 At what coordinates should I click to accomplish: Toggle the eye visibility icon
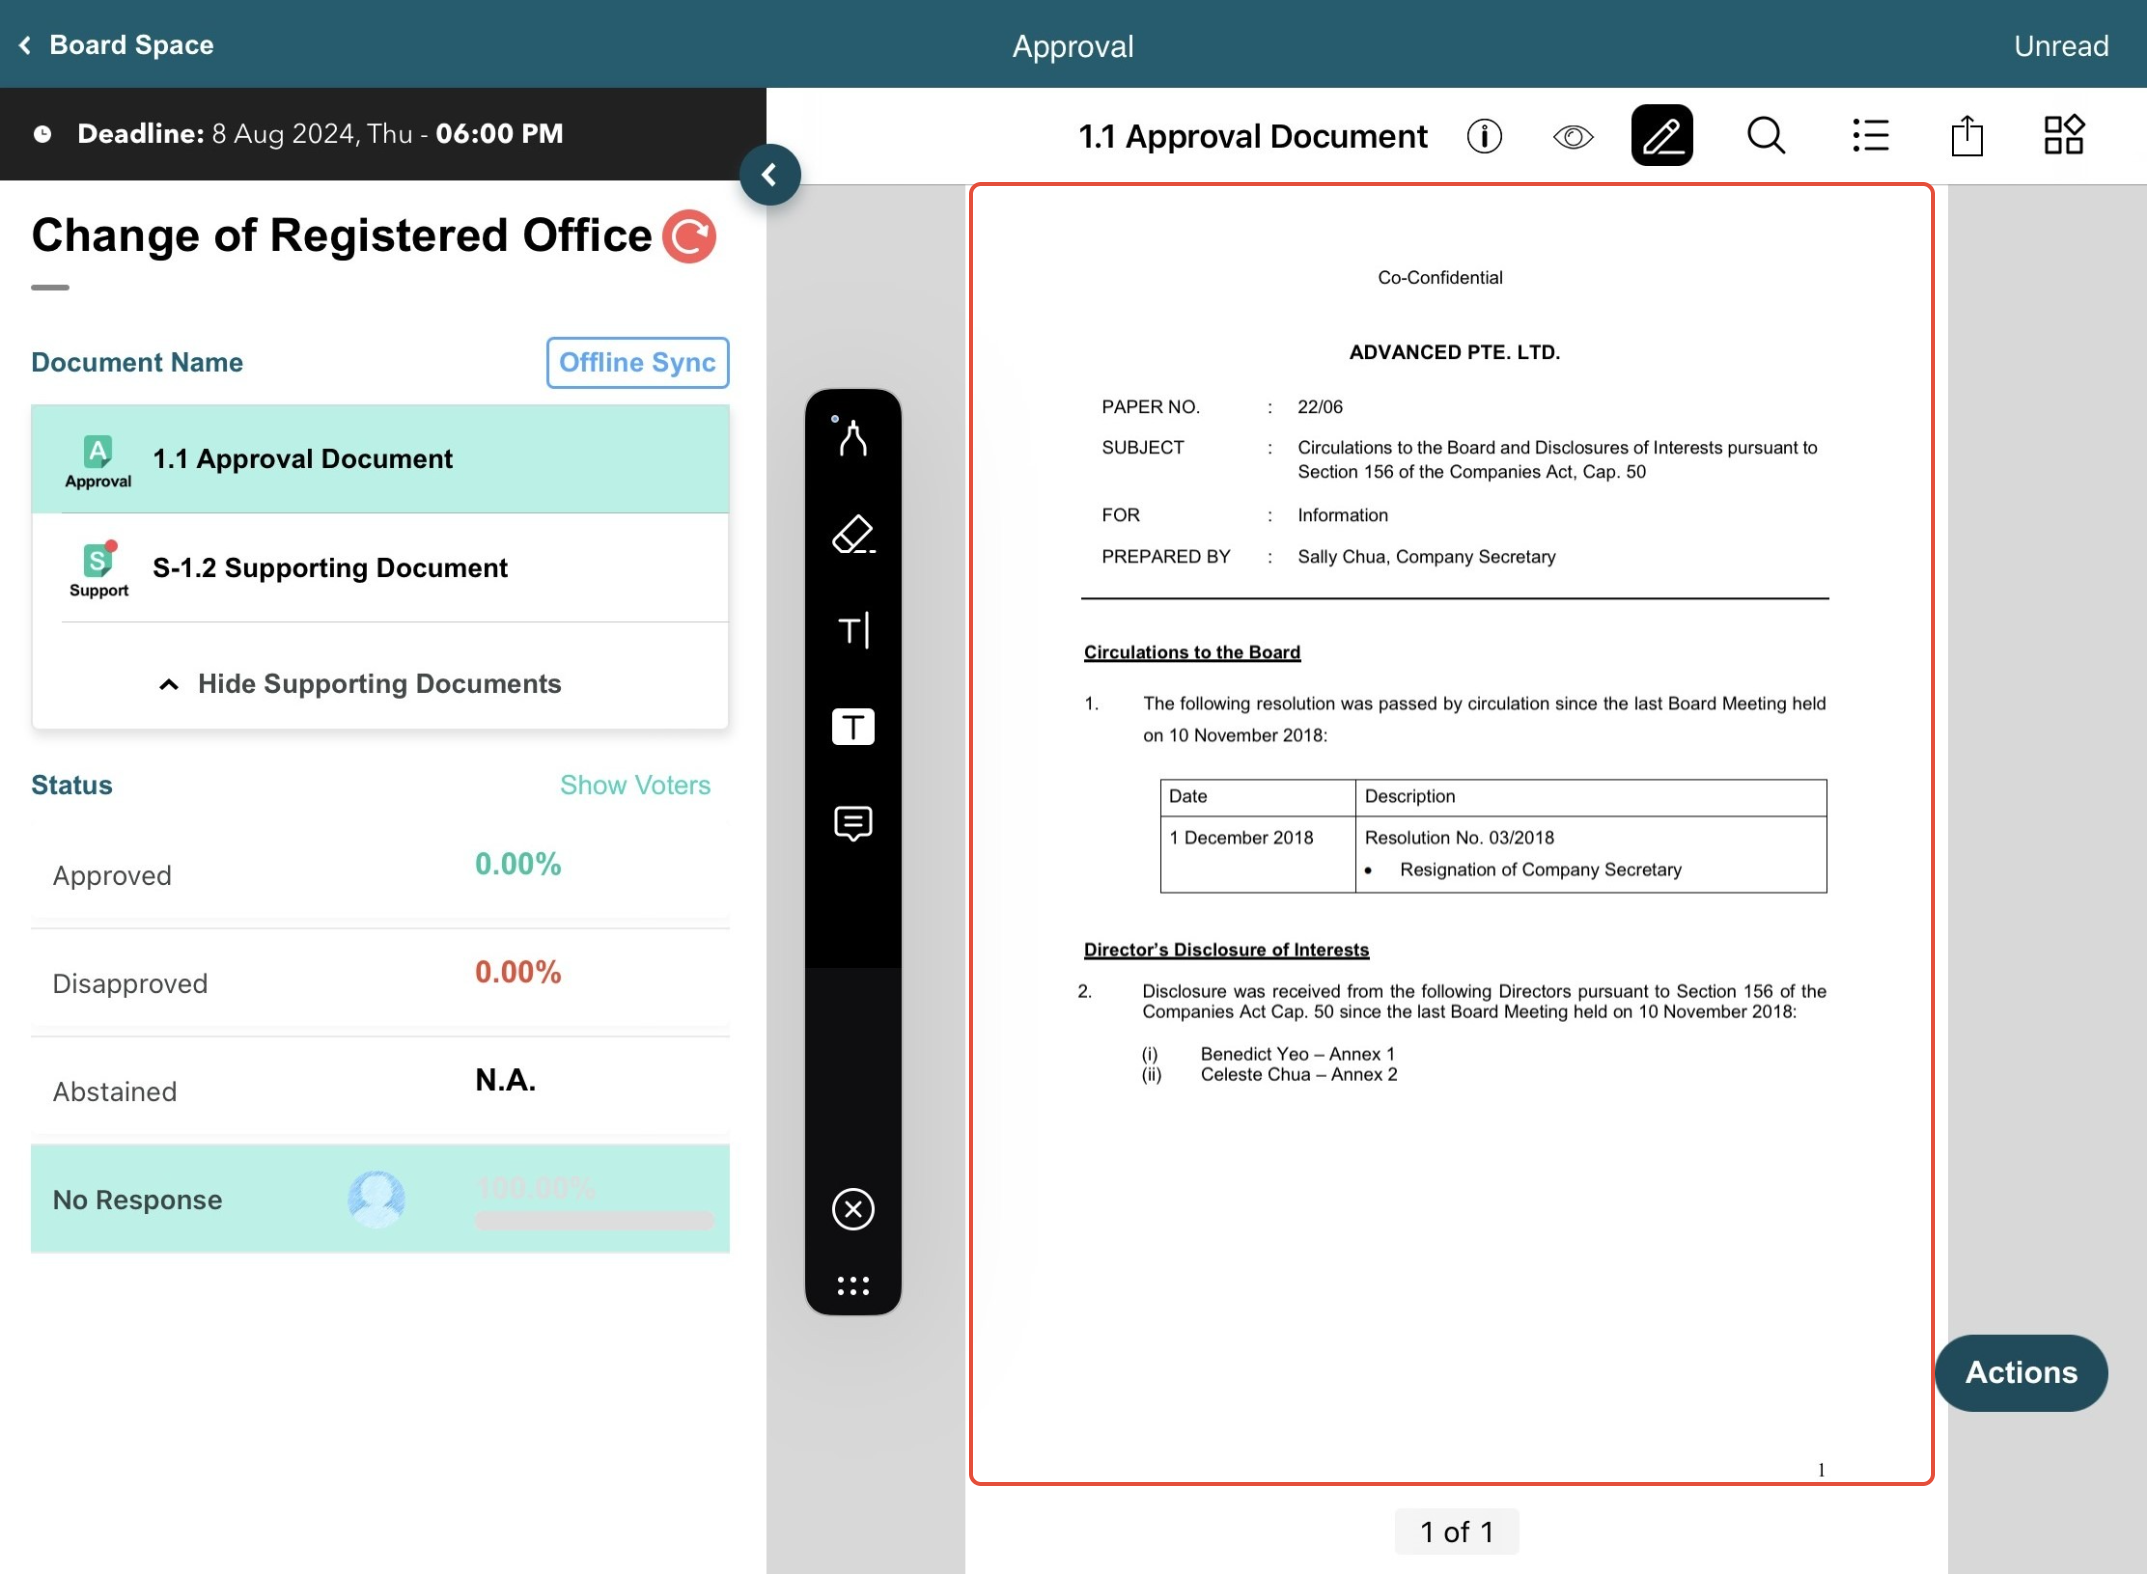(1572, 136)
